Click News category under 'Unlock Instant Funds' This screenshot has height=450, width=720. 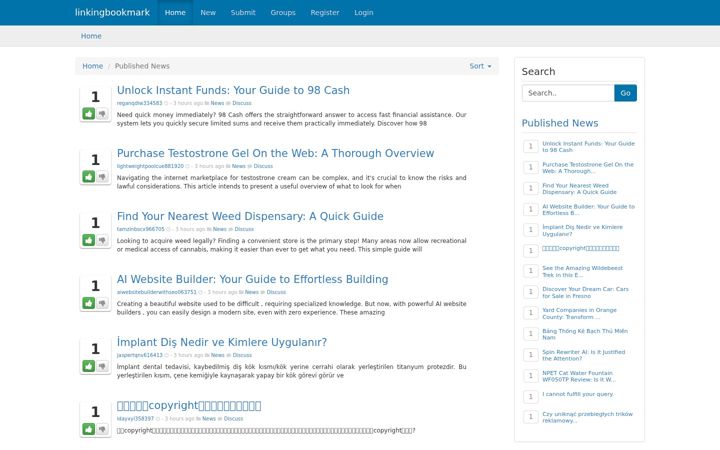217,103
